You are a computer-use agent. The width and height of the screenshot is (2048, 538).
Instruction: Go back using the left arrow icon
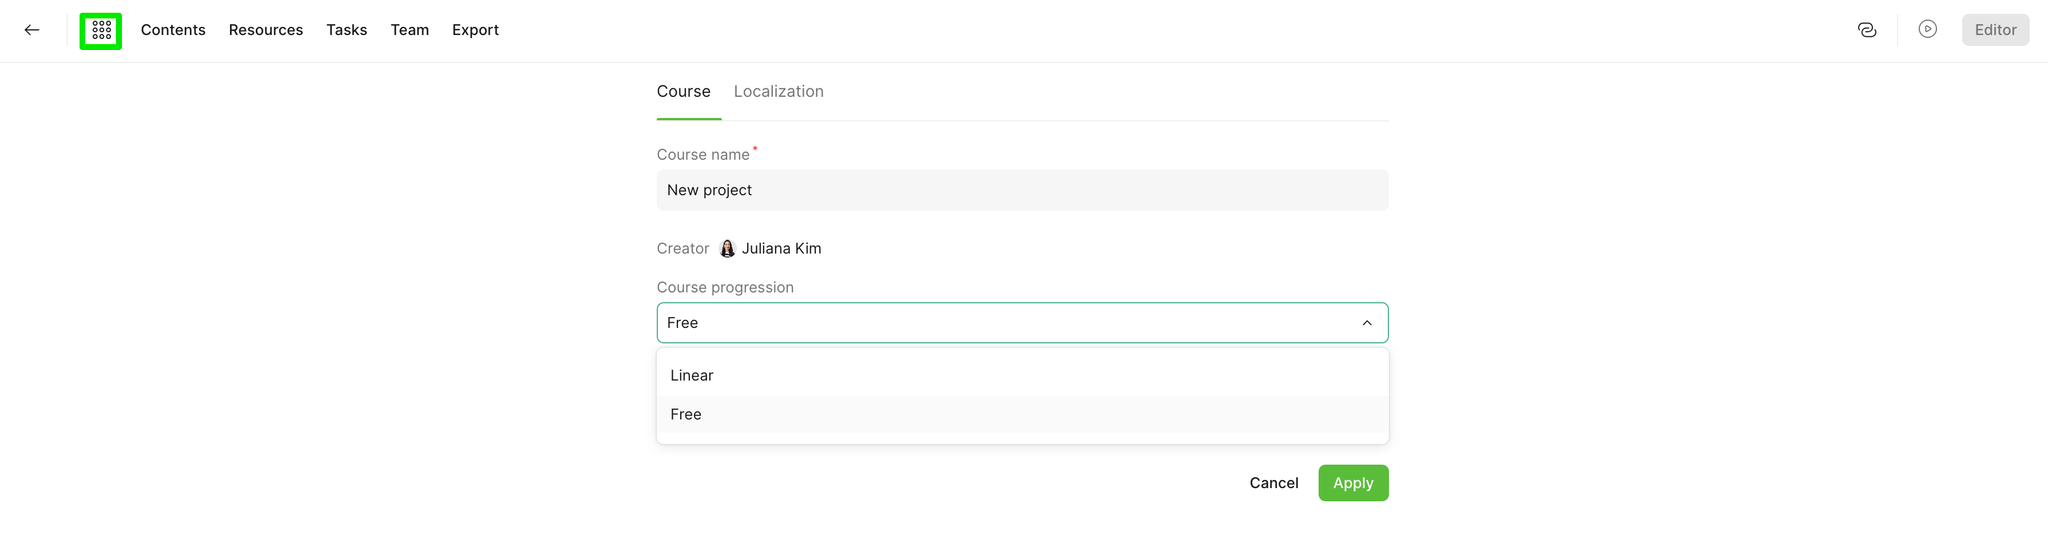tap(32, 30)
